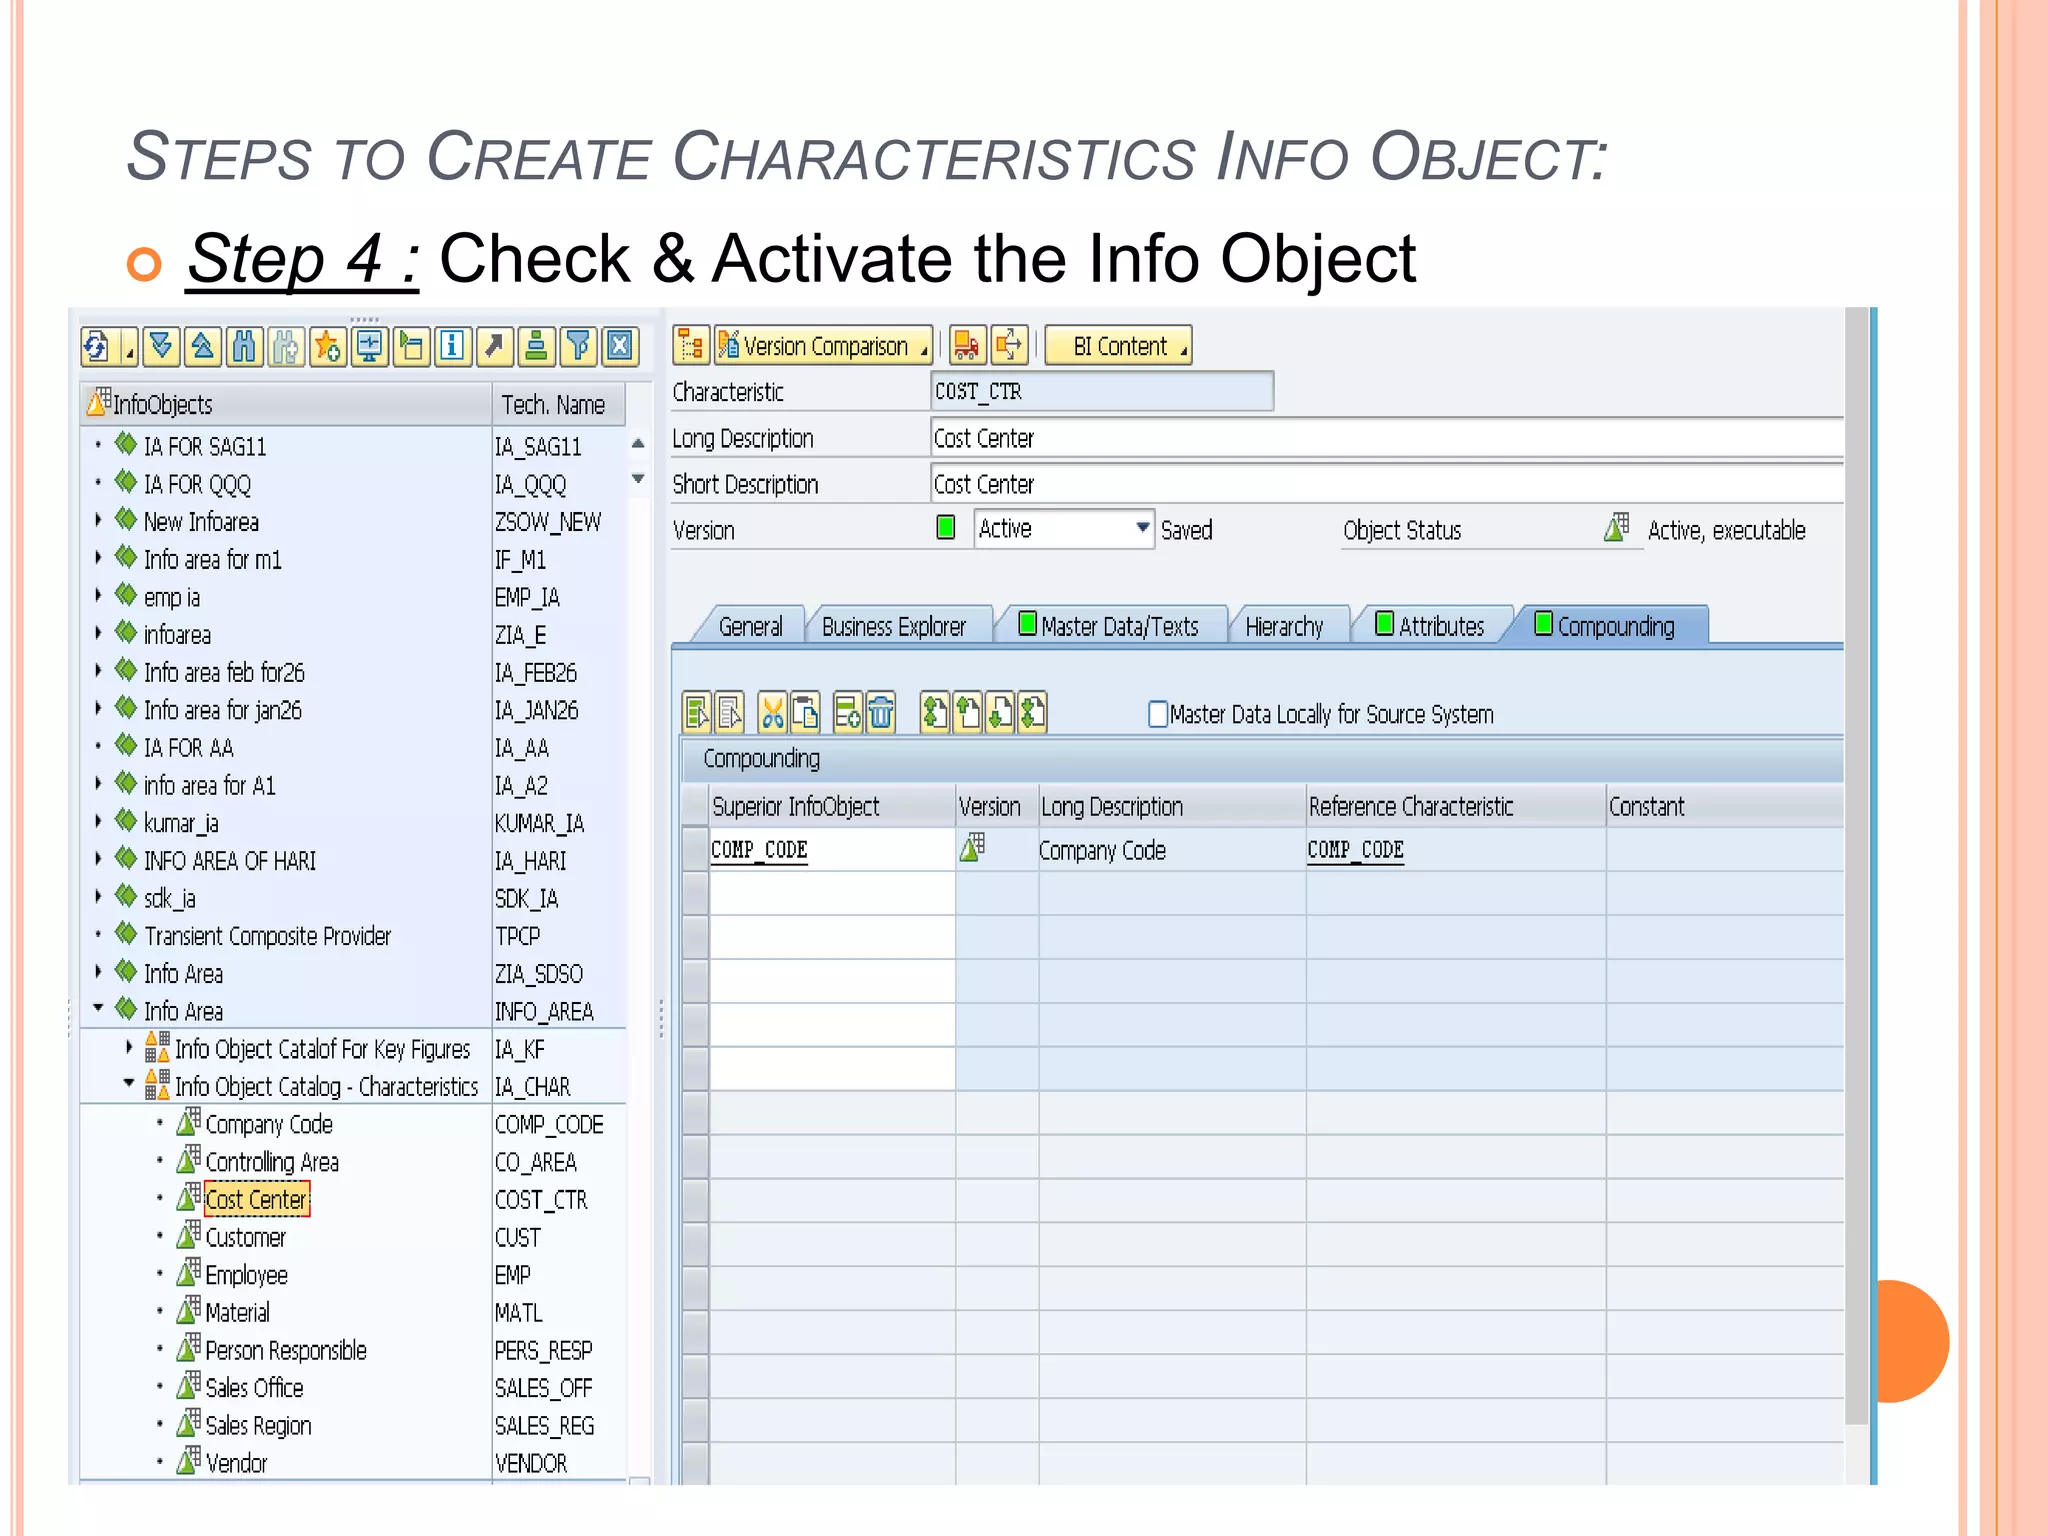Expand the Info area for m1 node
This screenshot has width=2048, height=1536.
[98, 558]
